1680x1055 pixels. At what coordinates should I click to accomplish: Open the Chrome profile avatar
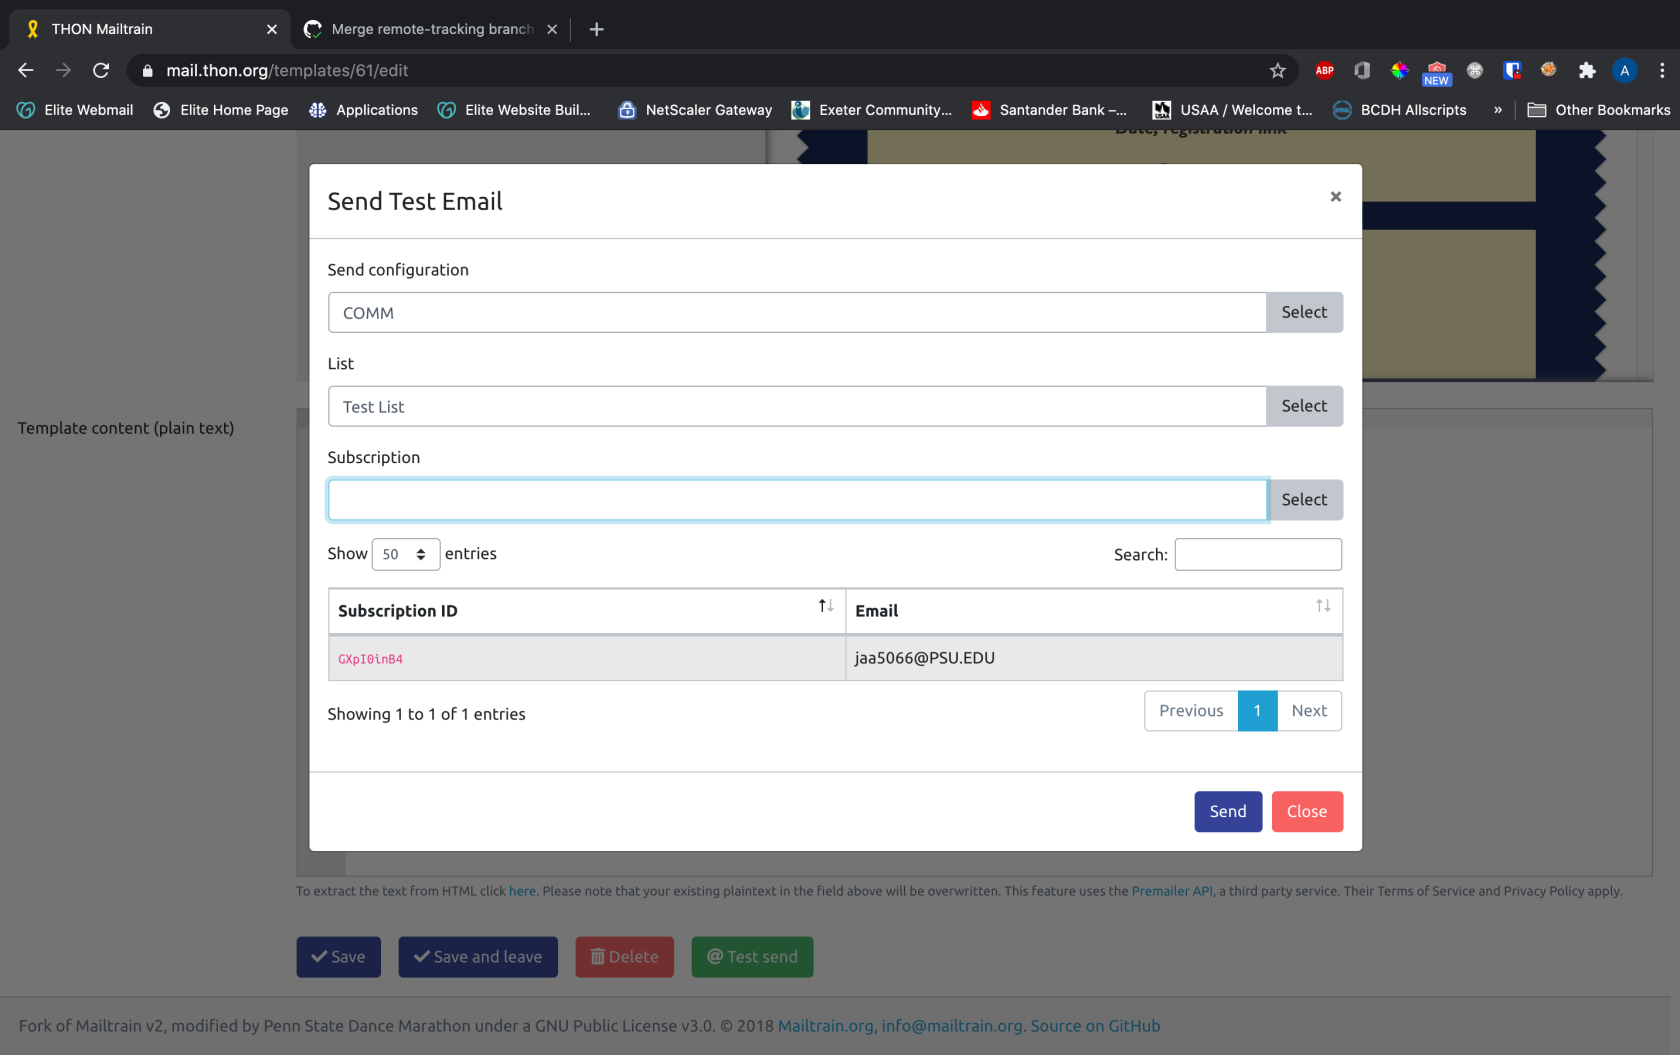[x=1624, y=70]
